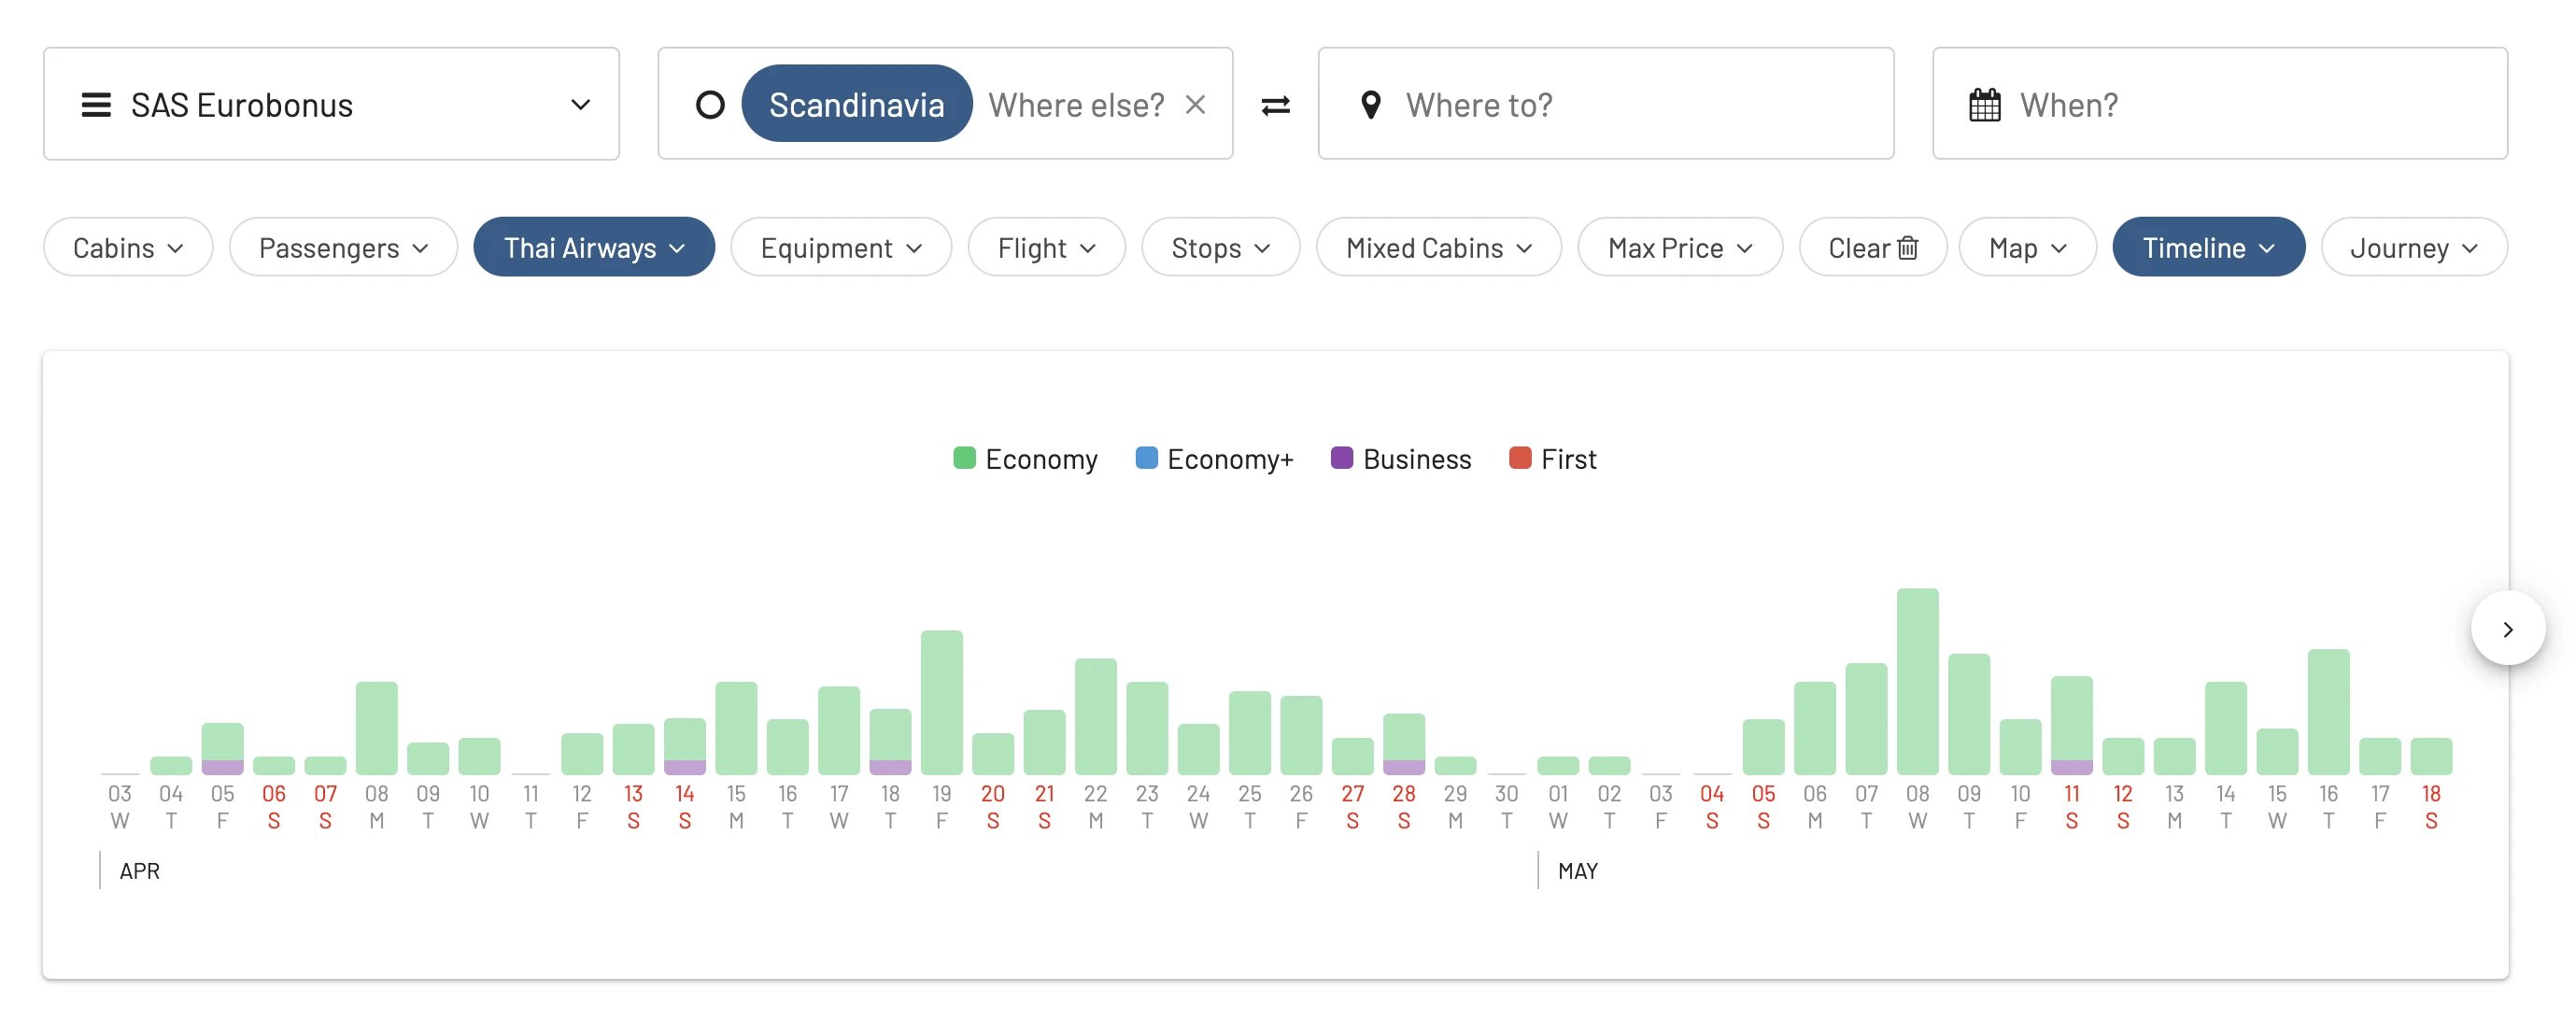Click the origin circle icon

tap(710, 105)
